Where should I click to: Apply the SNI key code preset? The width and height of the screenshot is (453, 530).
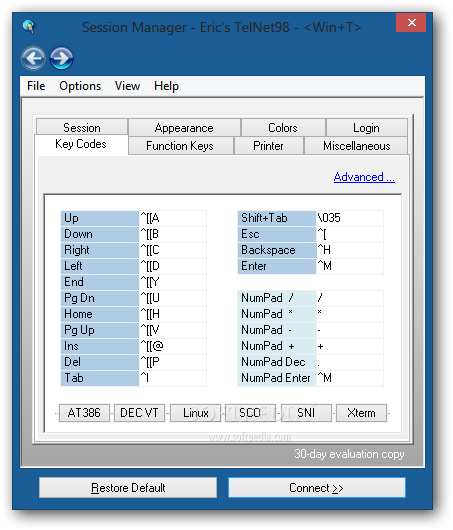click(x=306, y=413)
